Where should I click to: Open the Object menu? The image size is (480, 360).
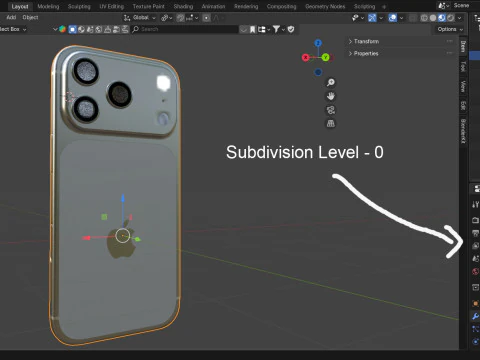(30, 17)
